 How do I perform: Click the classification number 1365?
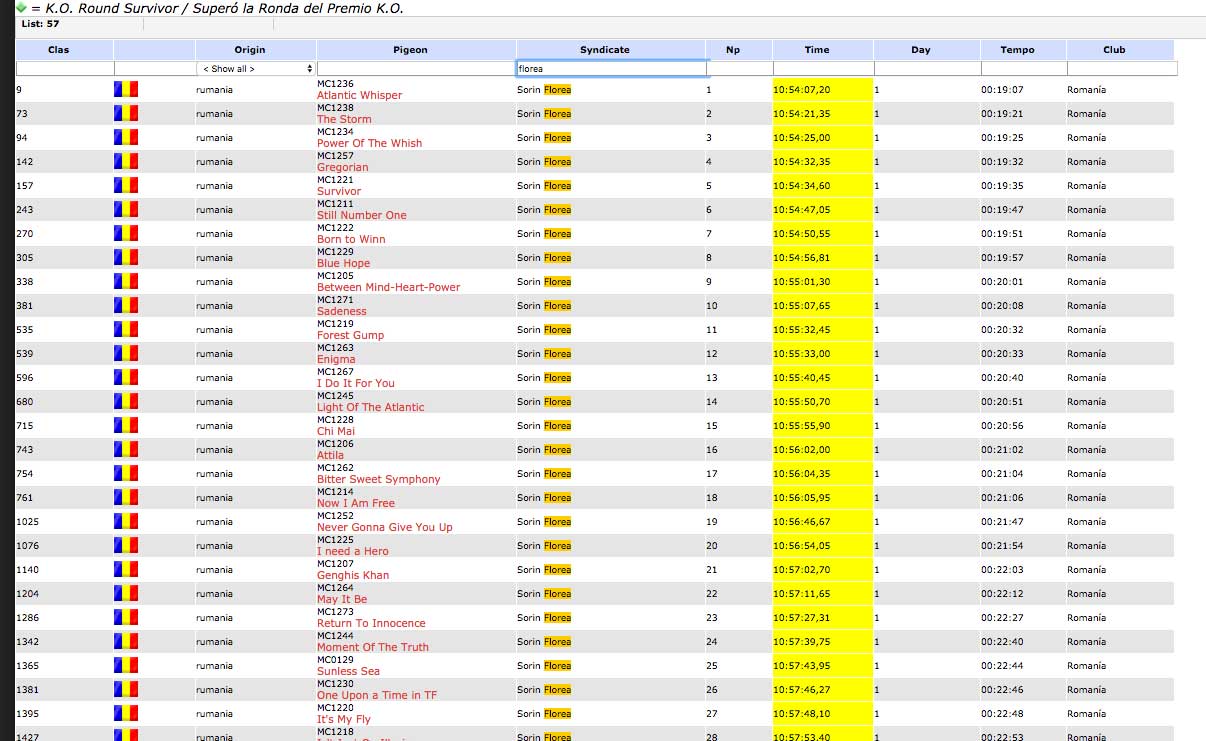click(x=27, y=666)
